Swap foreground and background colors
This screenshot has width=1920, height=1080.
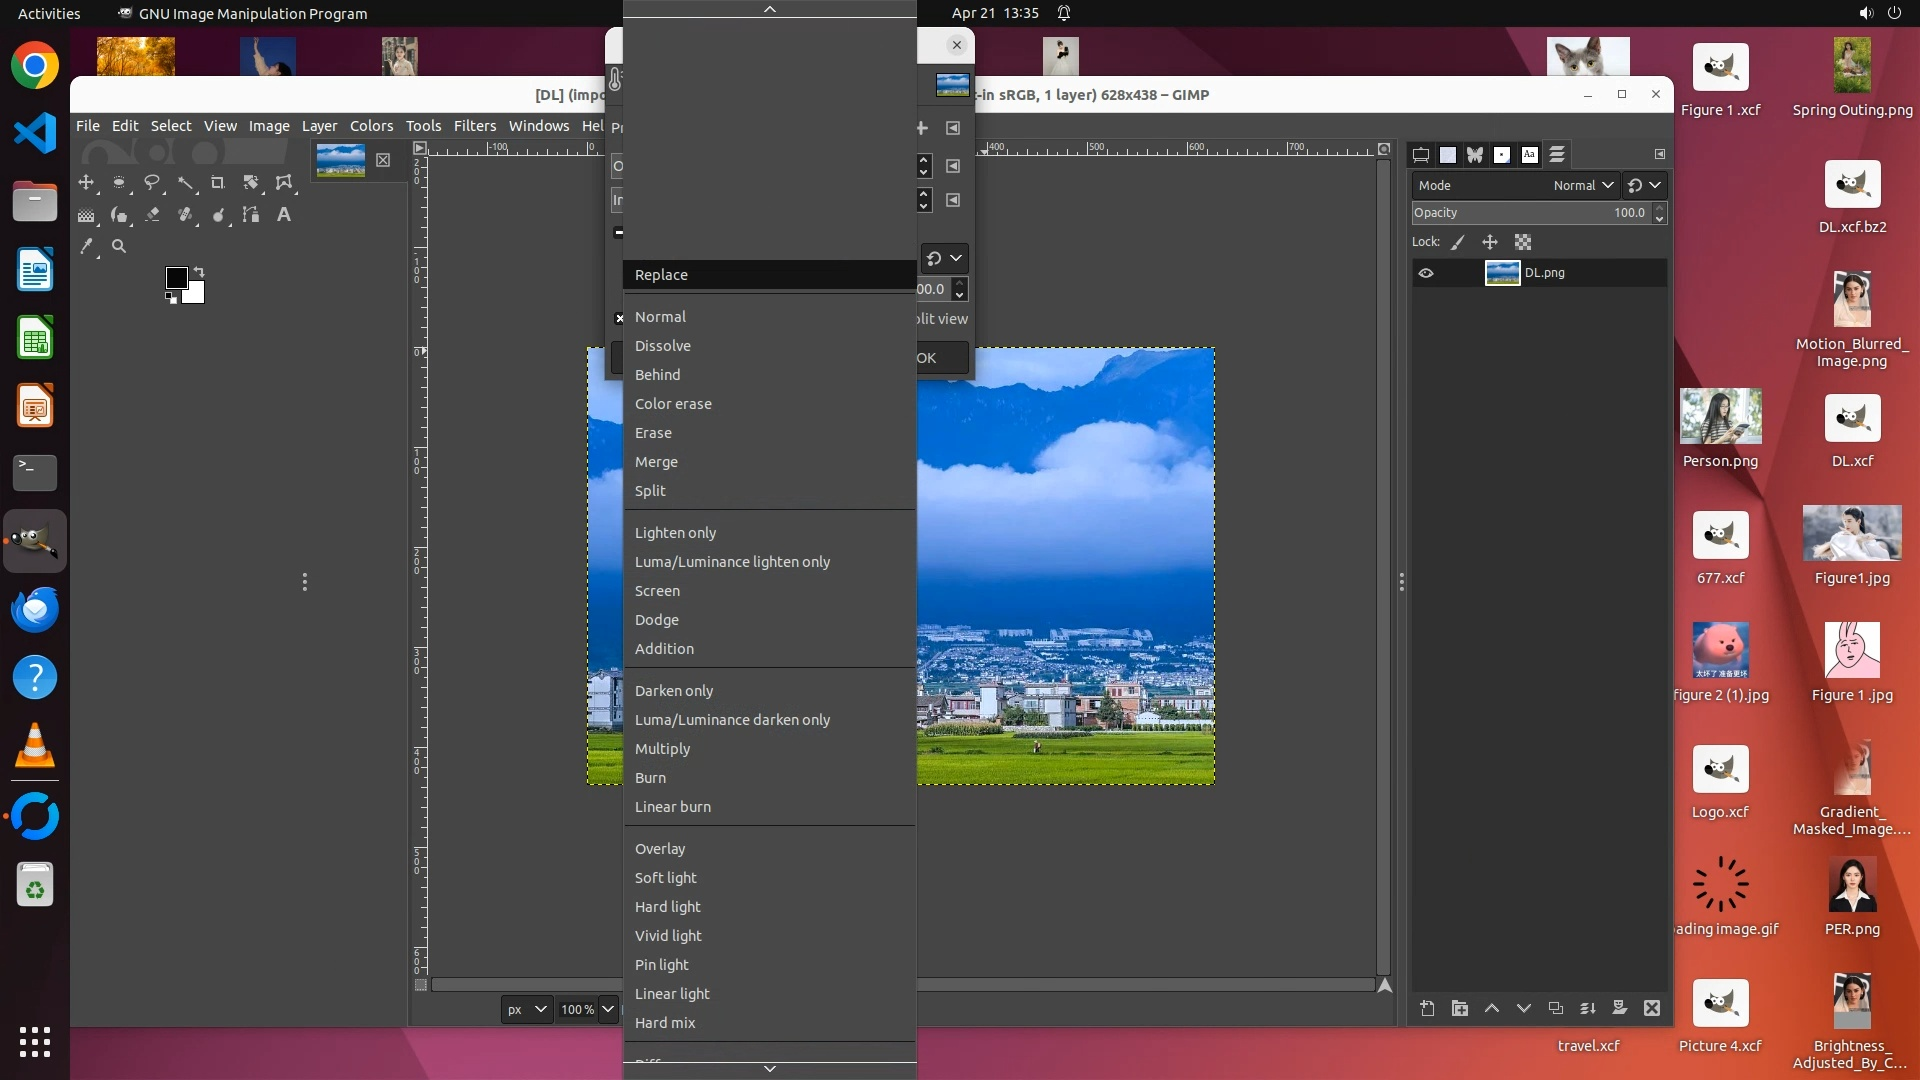point(199,271)
